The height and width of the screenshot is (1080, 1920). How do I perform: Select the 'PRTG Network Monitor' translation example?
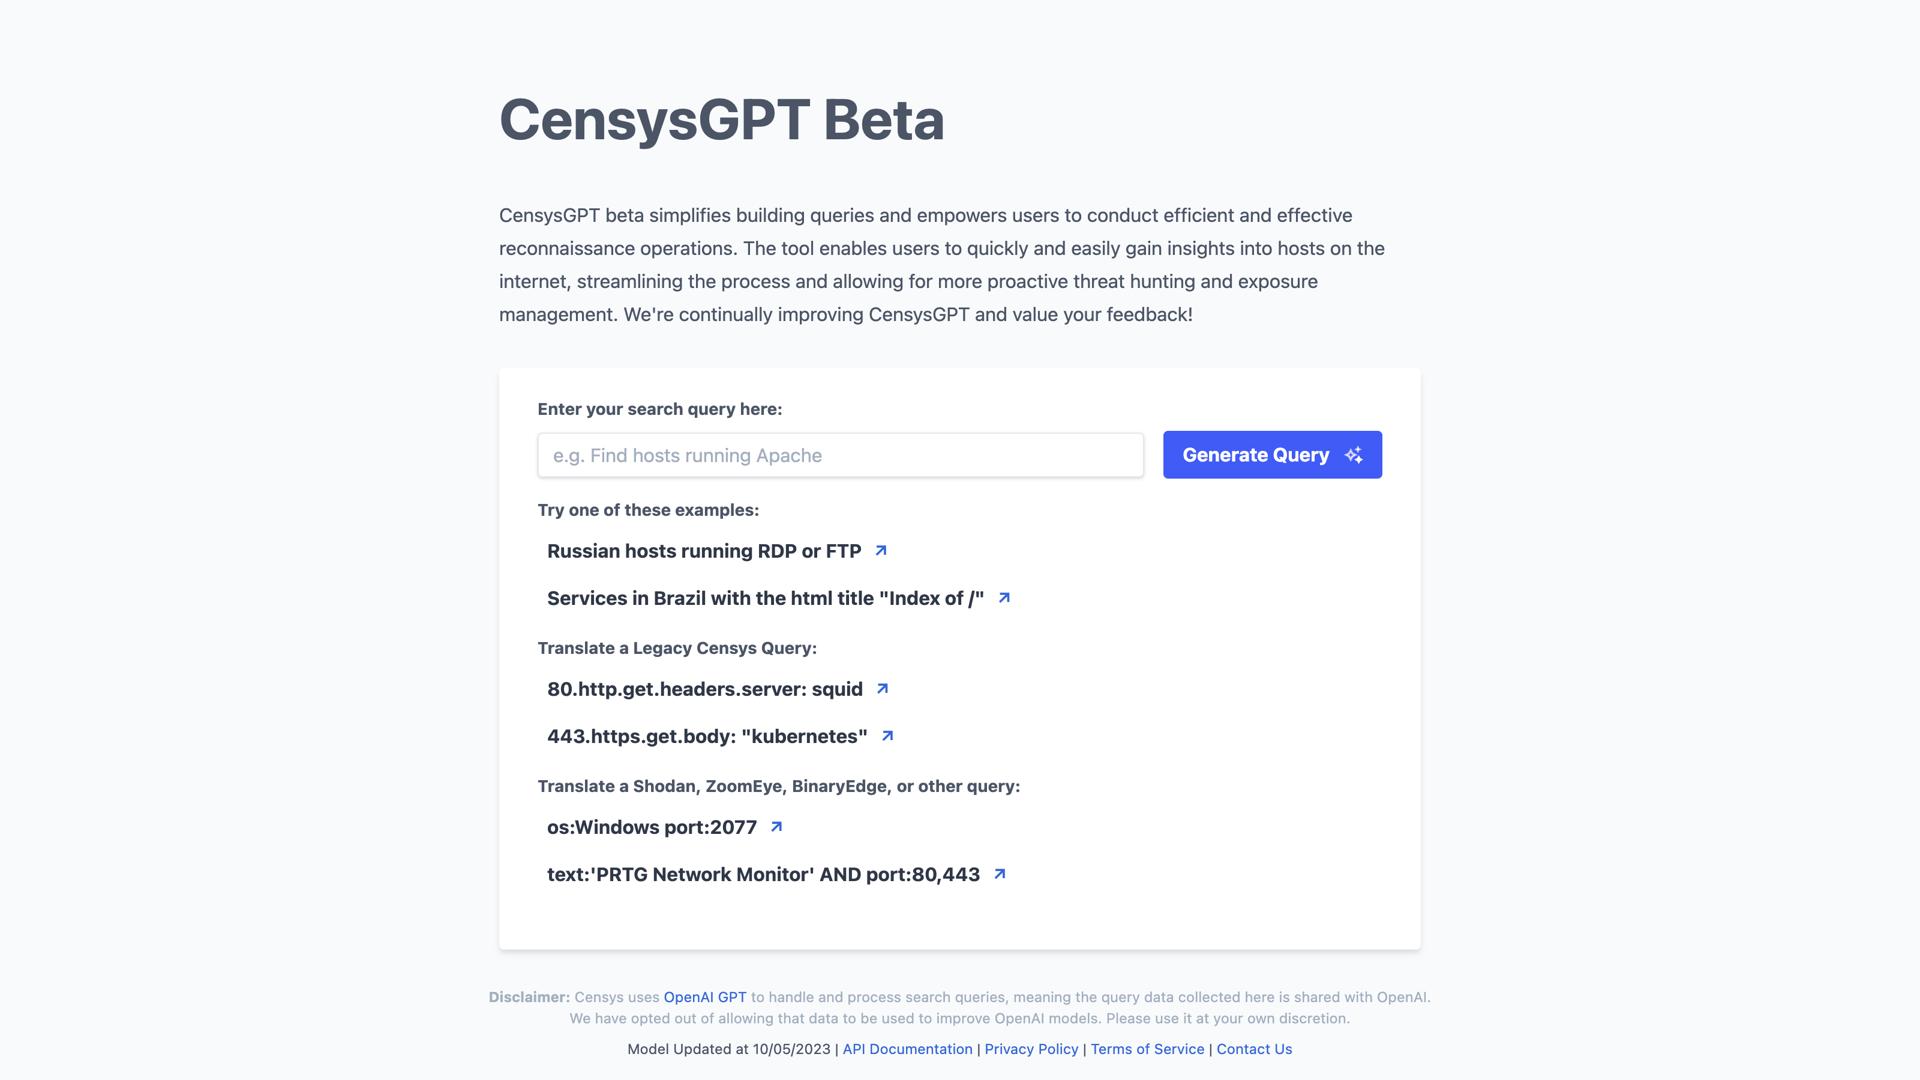tap(763, 873)
